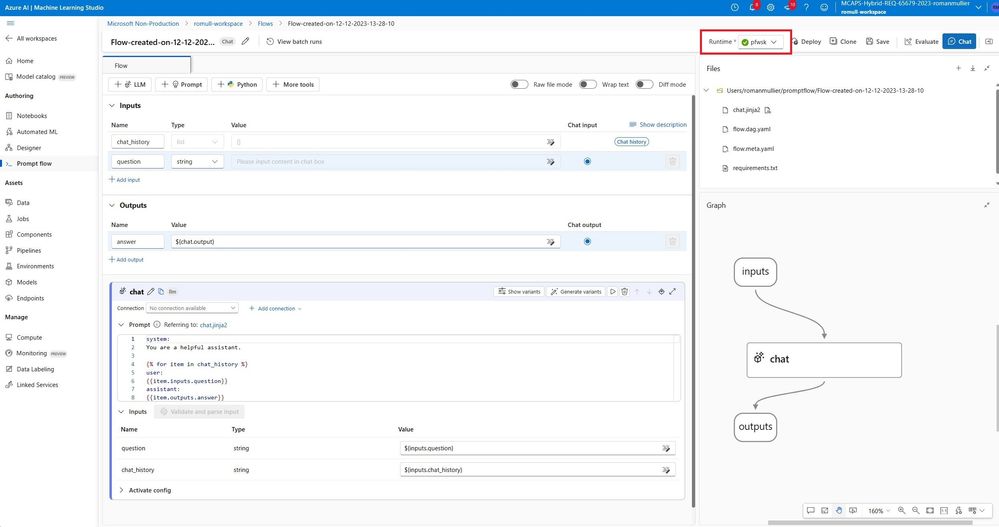This screenshot has height=527, width=999.
Task: Delete the answer output row
Action: click(672, 242)
